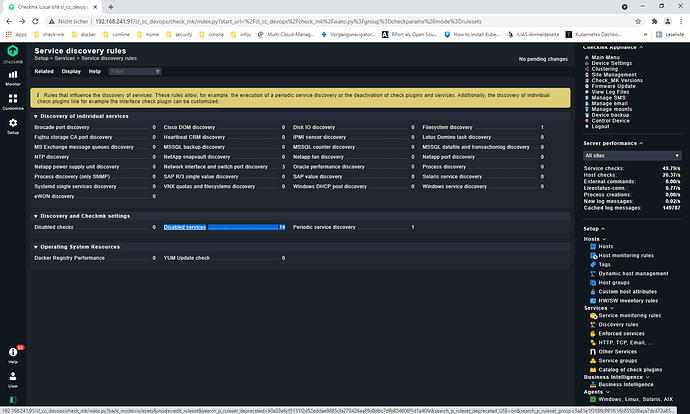
Task: Open the All sites dropdown
Action: (632, 156)
